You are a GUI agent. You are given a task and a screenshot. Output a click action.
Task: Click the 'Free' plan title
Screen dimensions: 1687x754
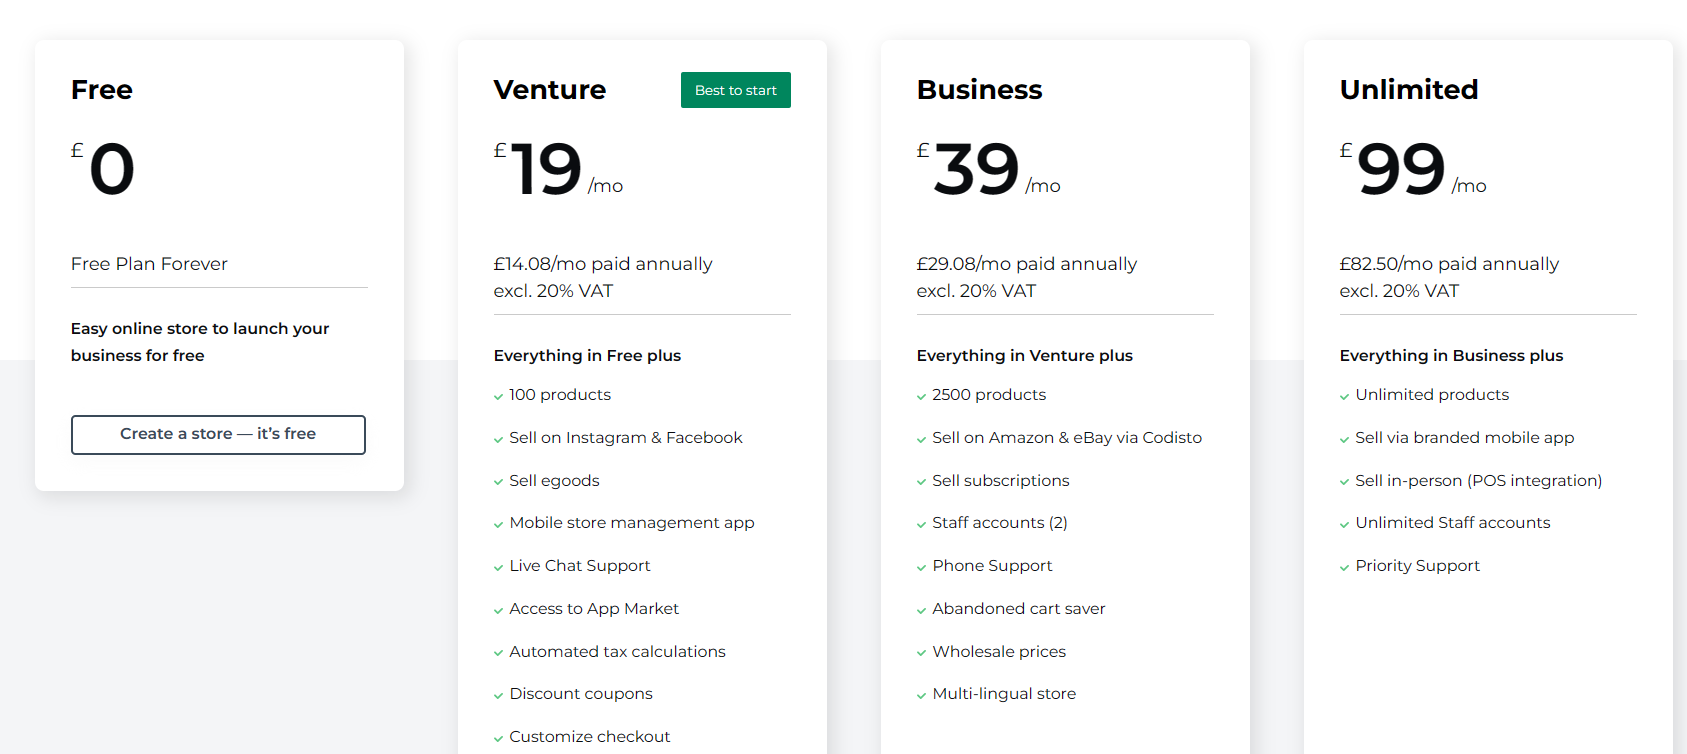[x=102, y=90]
